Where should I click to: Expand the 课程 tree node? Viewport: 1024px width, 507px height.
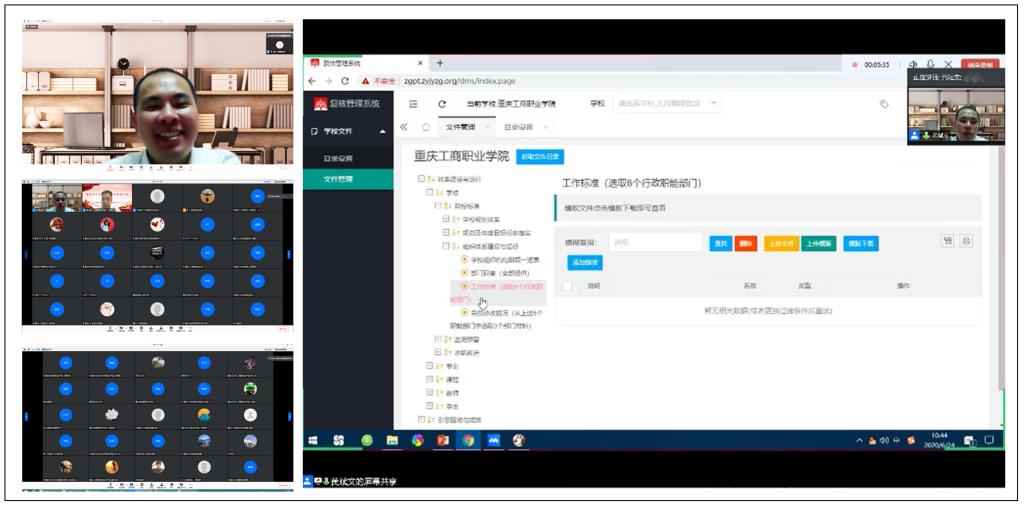[x=430, y=379]
